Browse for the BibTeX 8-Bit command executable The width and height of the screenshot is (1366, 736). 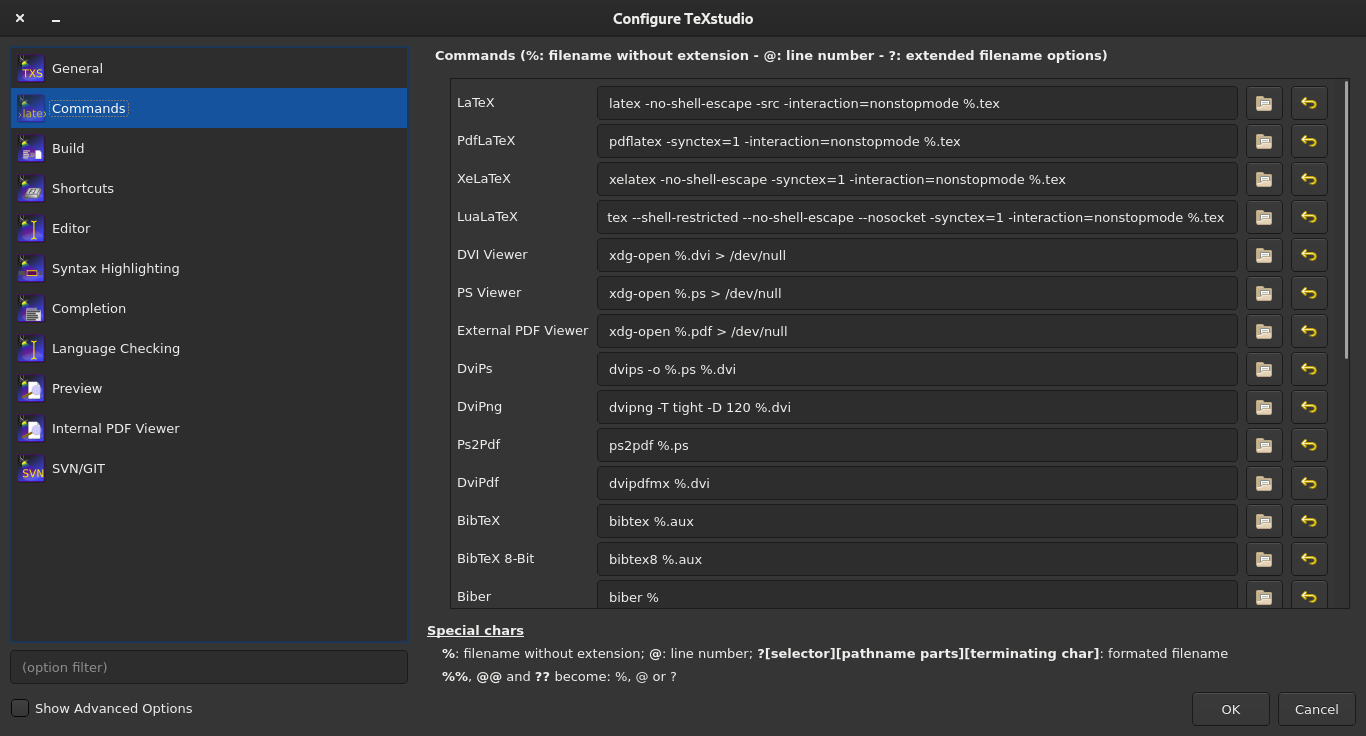[x=1264, y=559]
